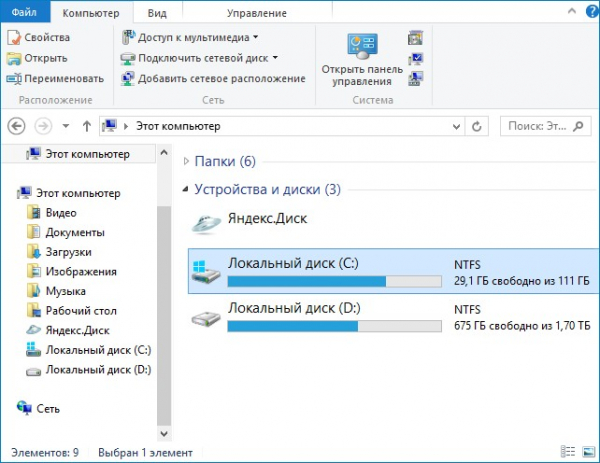
Task: Switch to the large icons view in status bar
Action: (589, 452)
